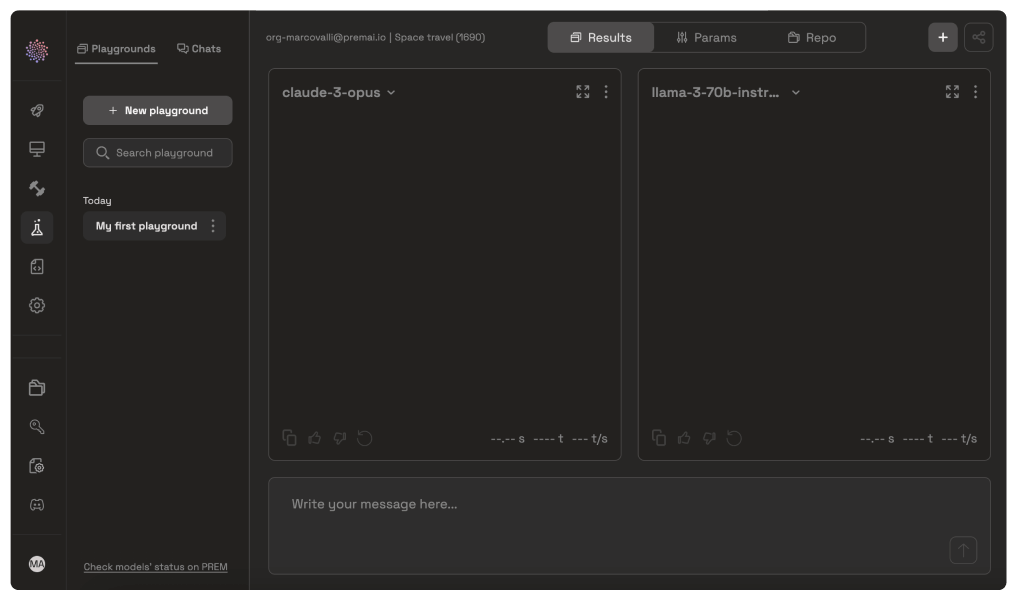Copy the claude-3-opus response
Screen dimensions: 1016x600
click(x=290, y=438)
